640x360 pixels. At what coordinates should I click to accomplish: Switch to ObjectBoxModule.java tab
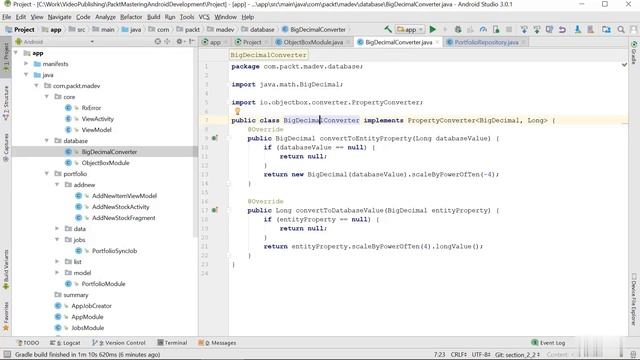(x=313, y=42)
